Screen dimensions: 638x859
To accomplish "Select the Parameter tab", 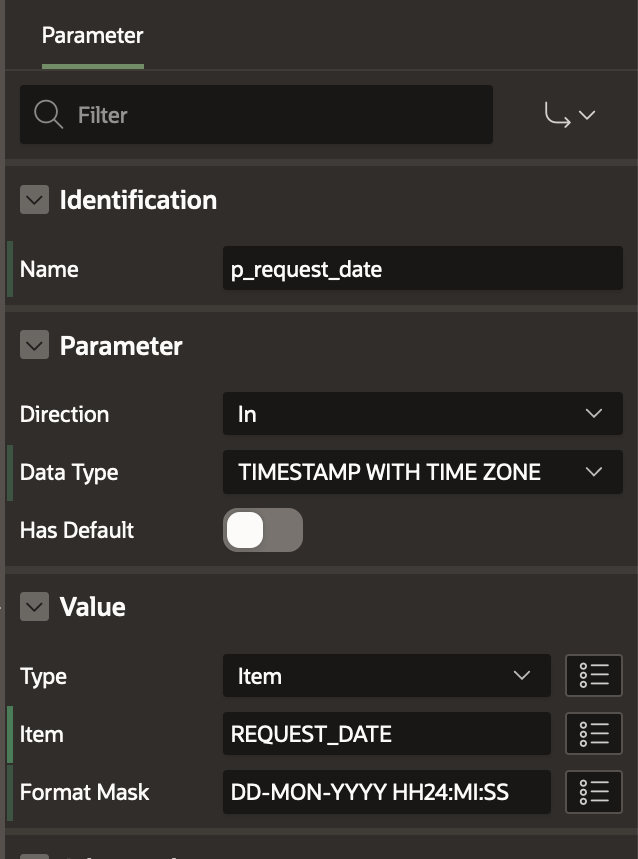I will [92, 36].
